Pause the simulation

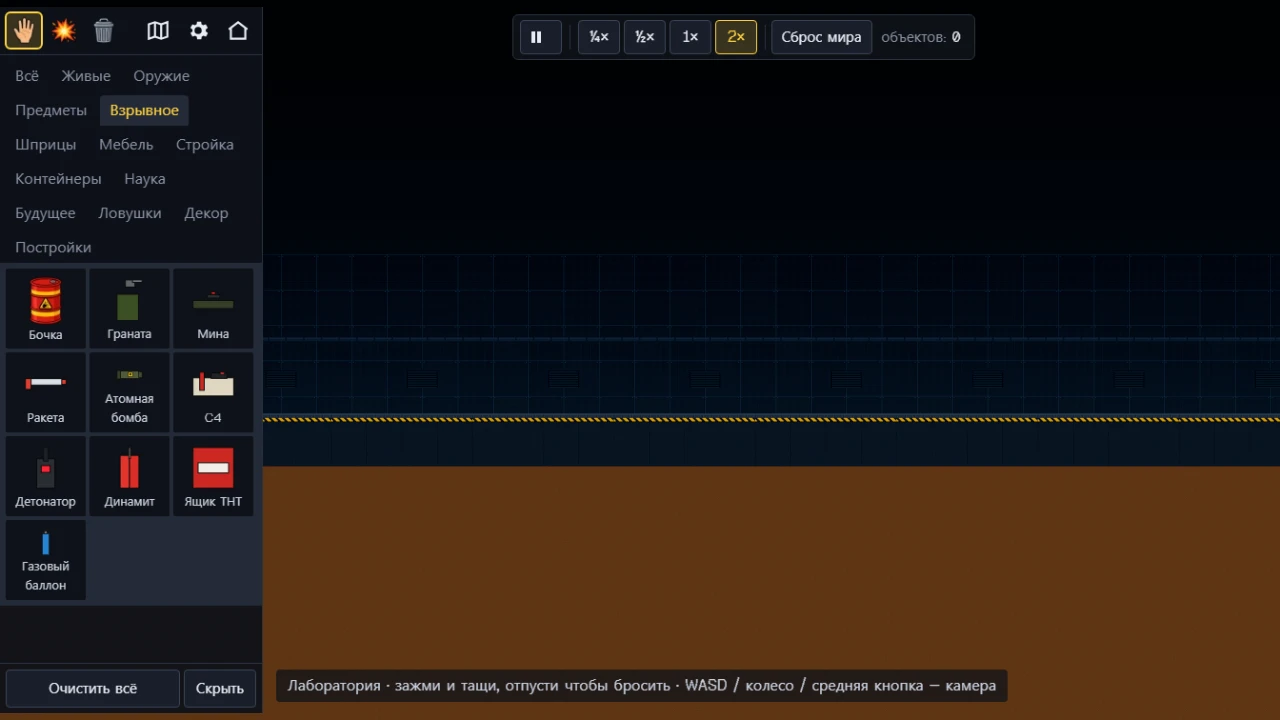(540, 37)
